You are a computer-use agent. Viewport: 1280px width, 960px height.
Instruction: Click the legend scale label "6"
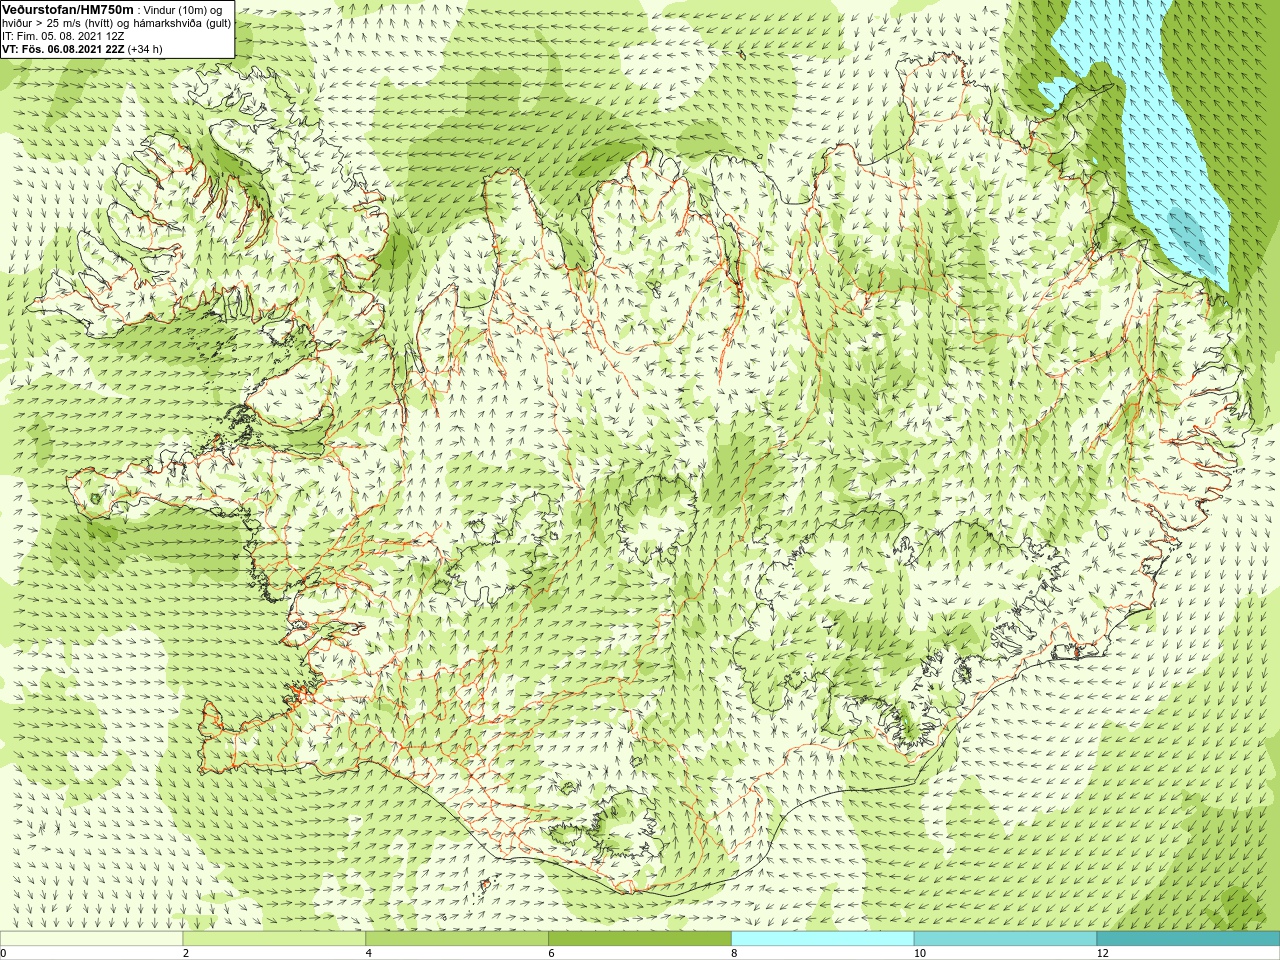click(x=551, y=953)
